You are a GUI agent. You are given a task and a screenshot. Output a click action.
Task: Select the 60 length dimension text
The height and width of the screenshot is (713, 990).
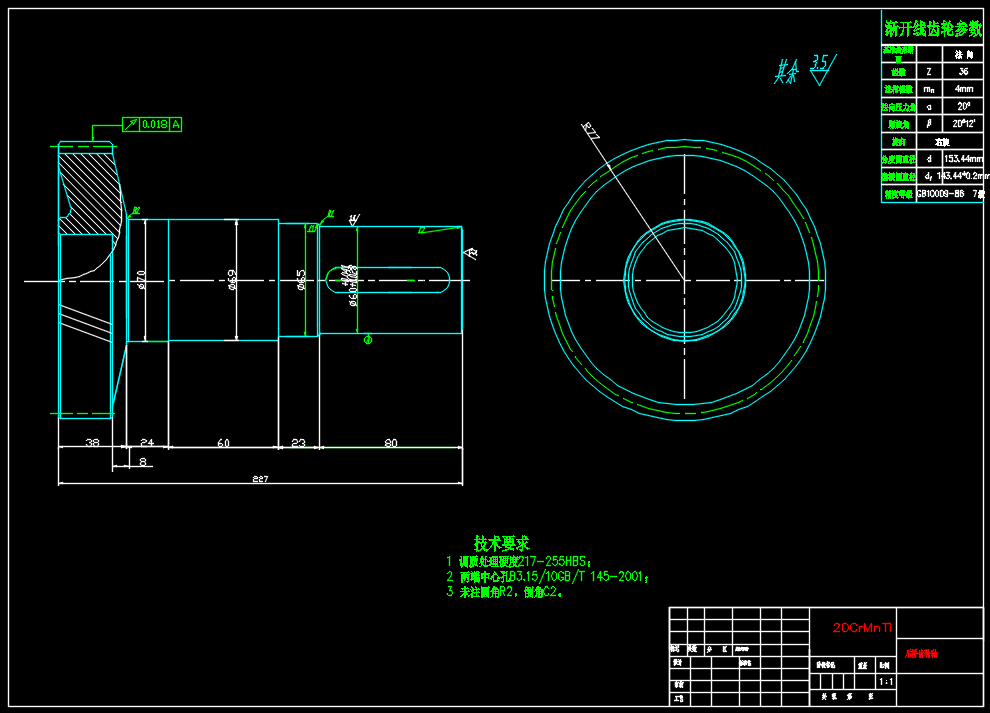pos(222,441)
